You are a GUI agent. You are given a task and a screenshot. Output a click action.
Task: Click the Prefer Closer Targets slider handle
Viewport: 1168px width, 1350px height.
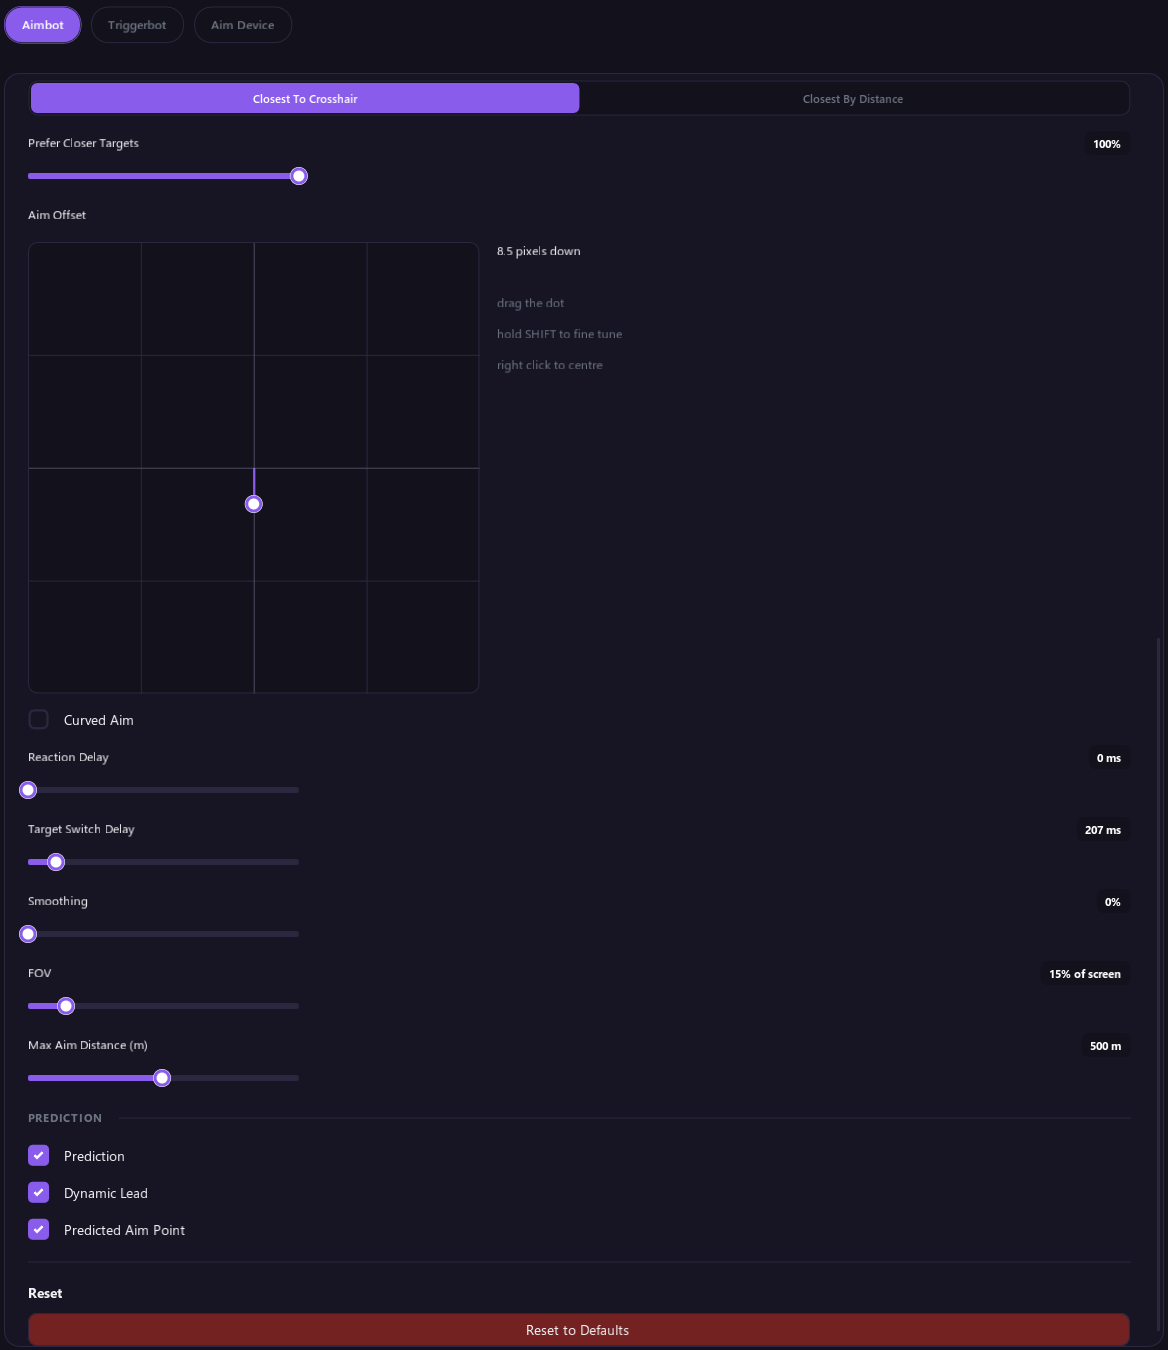[x=299, y=176]
